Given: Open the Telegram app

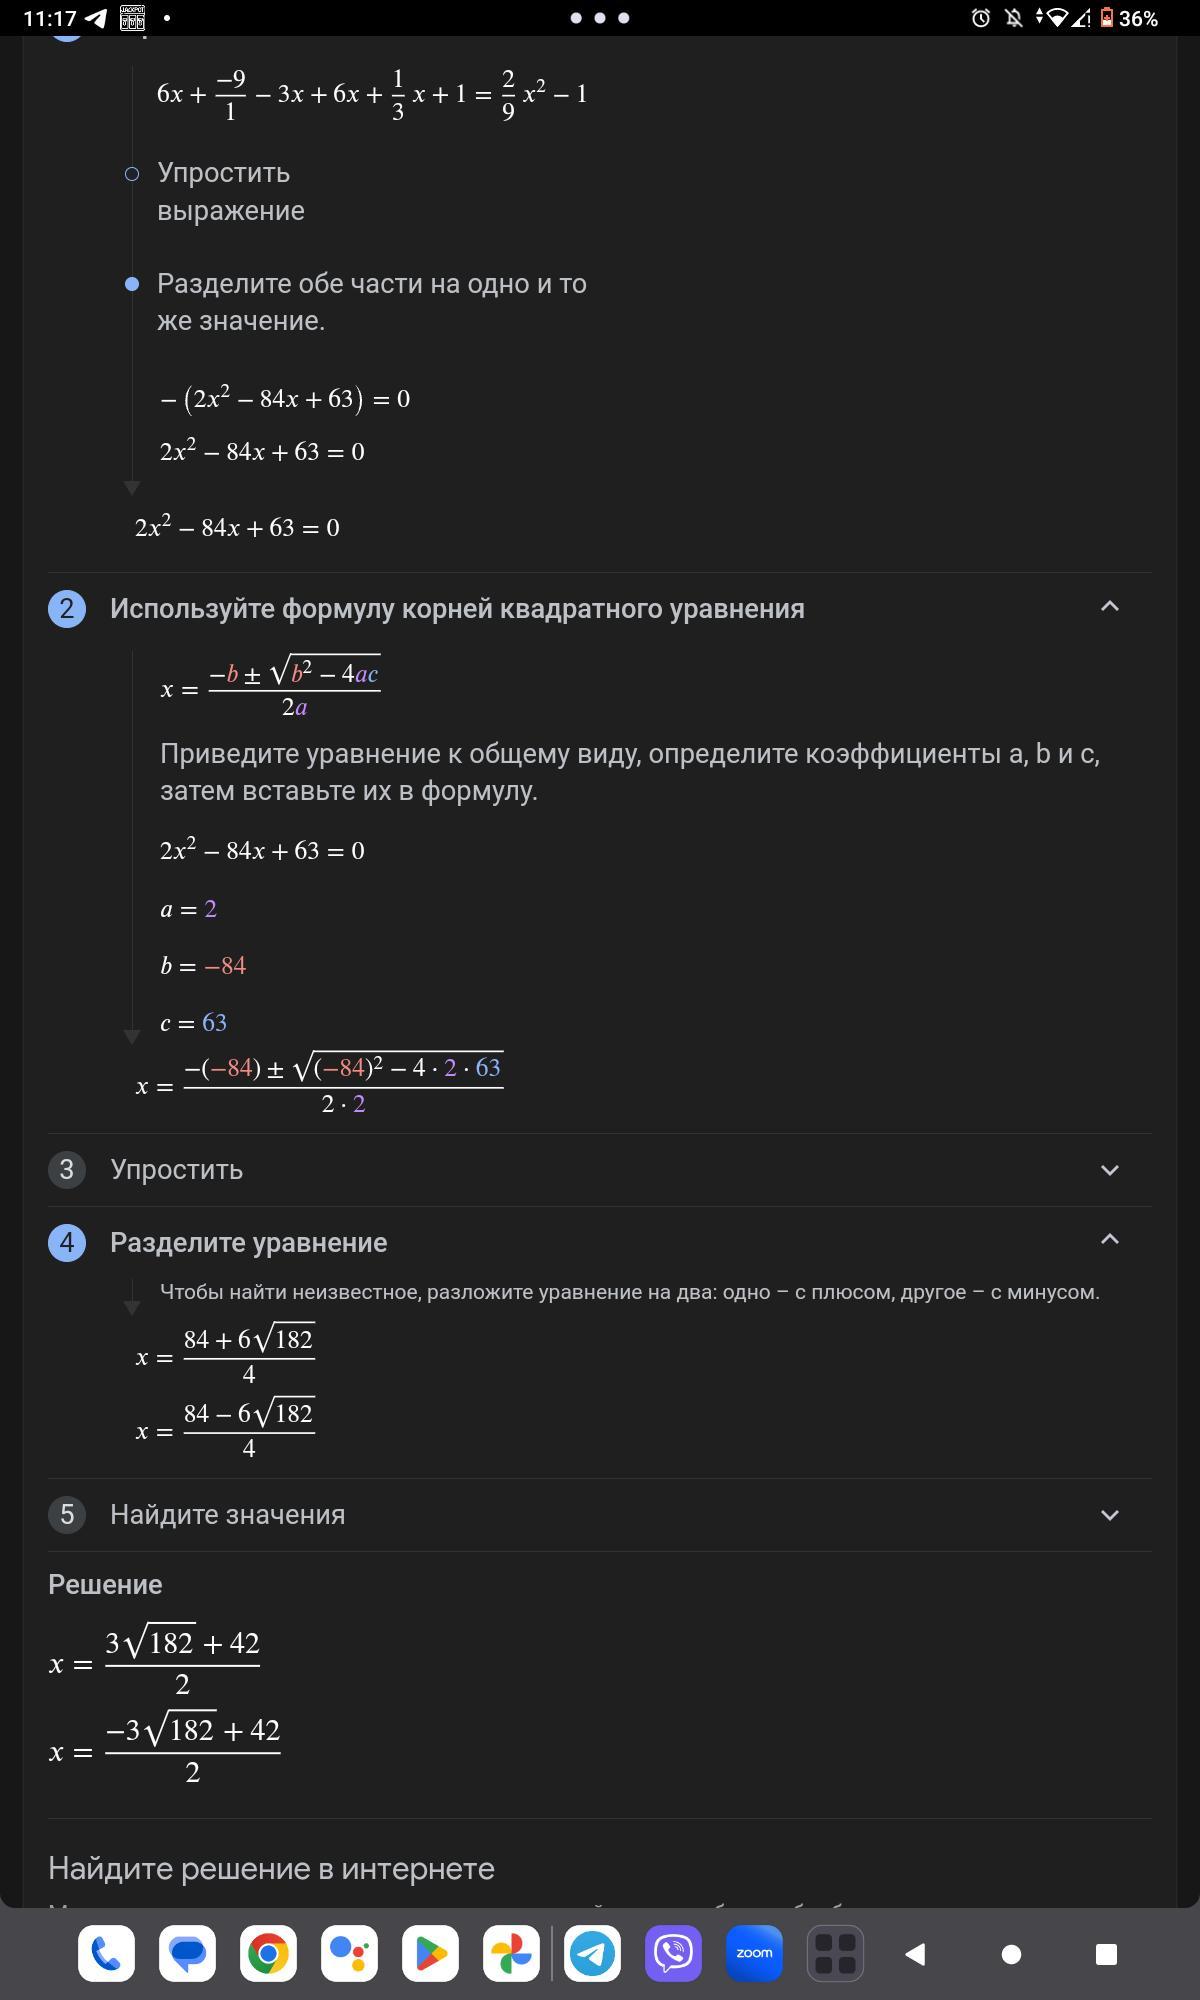Looking at the screenshot, I should tap(592, 1953).
